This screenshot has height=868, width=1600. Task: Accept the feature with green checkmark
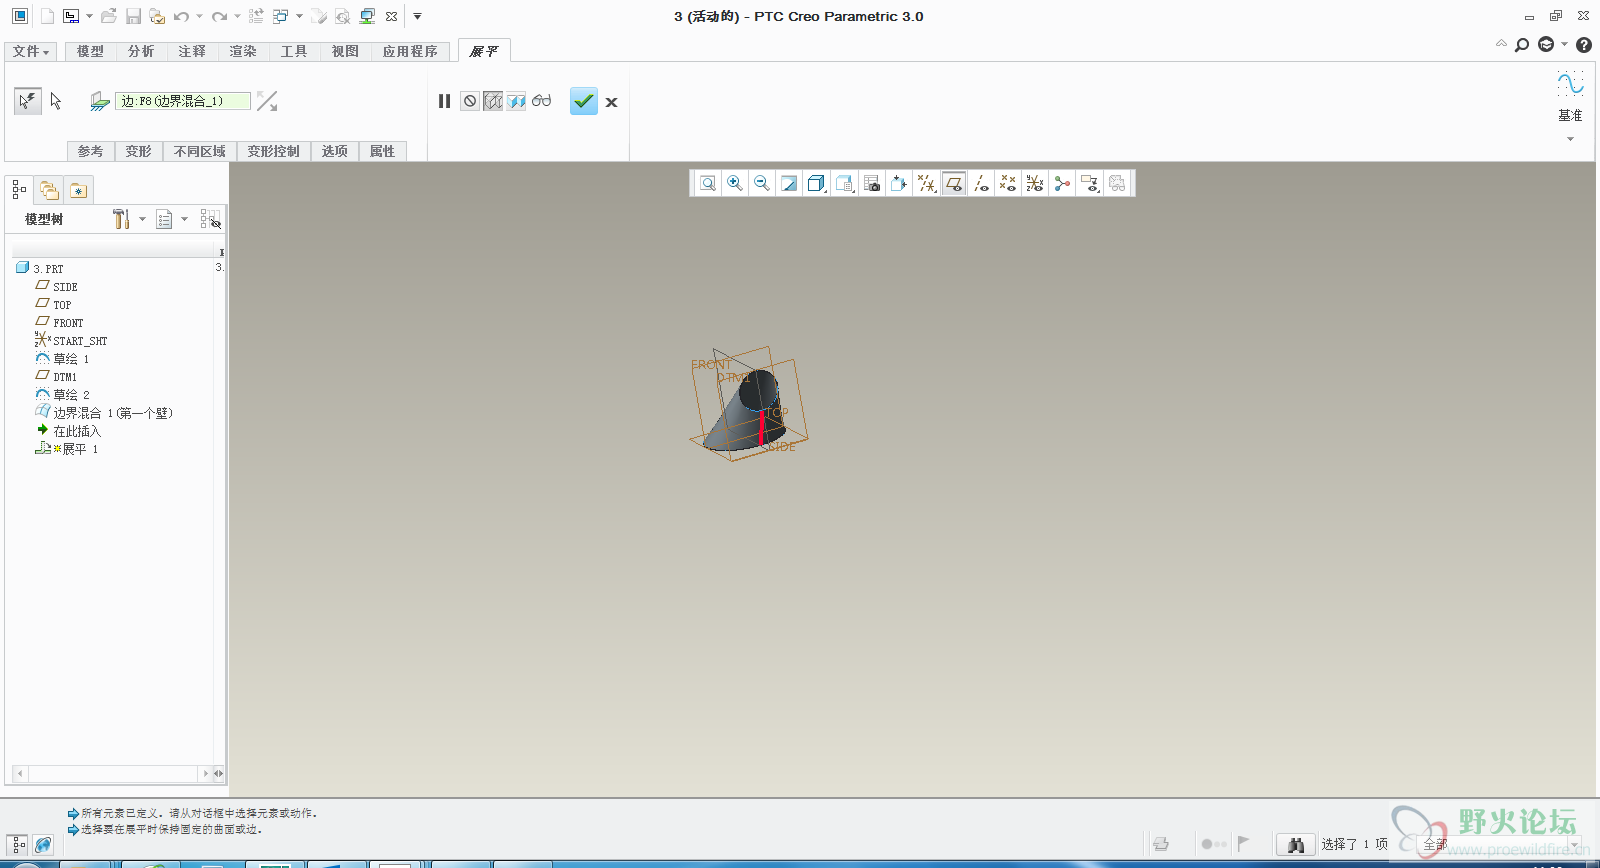[584, 101]
